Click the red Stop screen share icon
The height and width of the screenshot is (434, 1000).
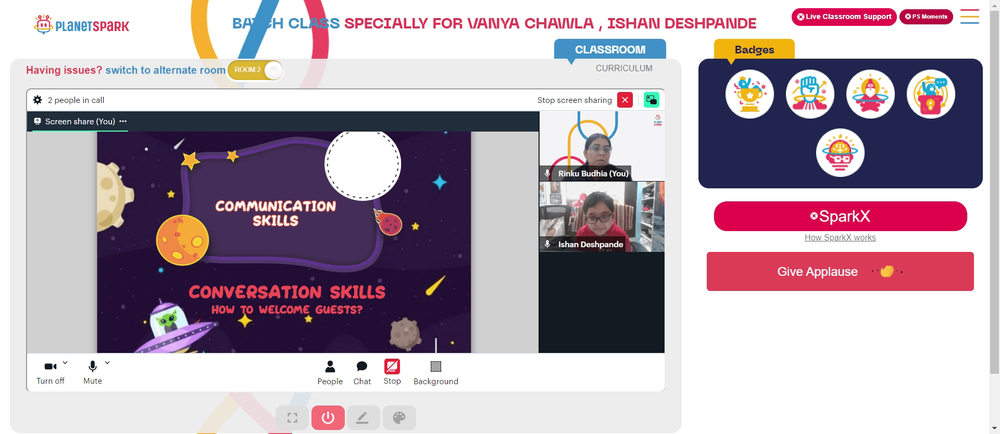(392, 366)
